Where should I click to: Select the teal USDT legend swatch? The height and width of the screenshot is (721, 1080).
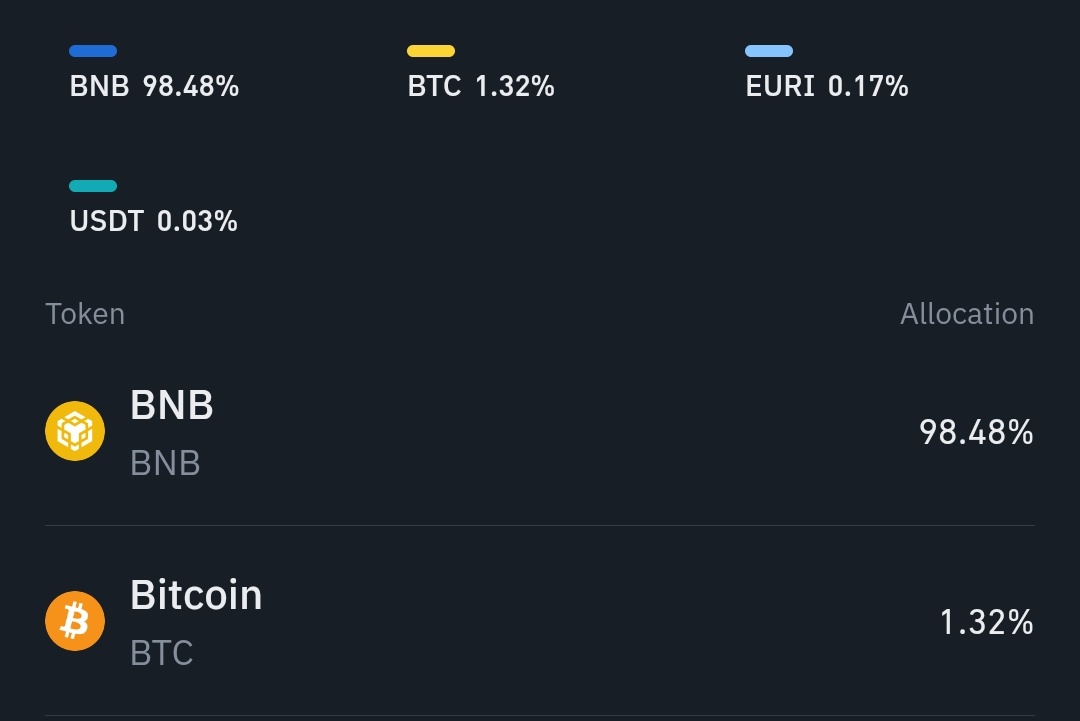93,186
